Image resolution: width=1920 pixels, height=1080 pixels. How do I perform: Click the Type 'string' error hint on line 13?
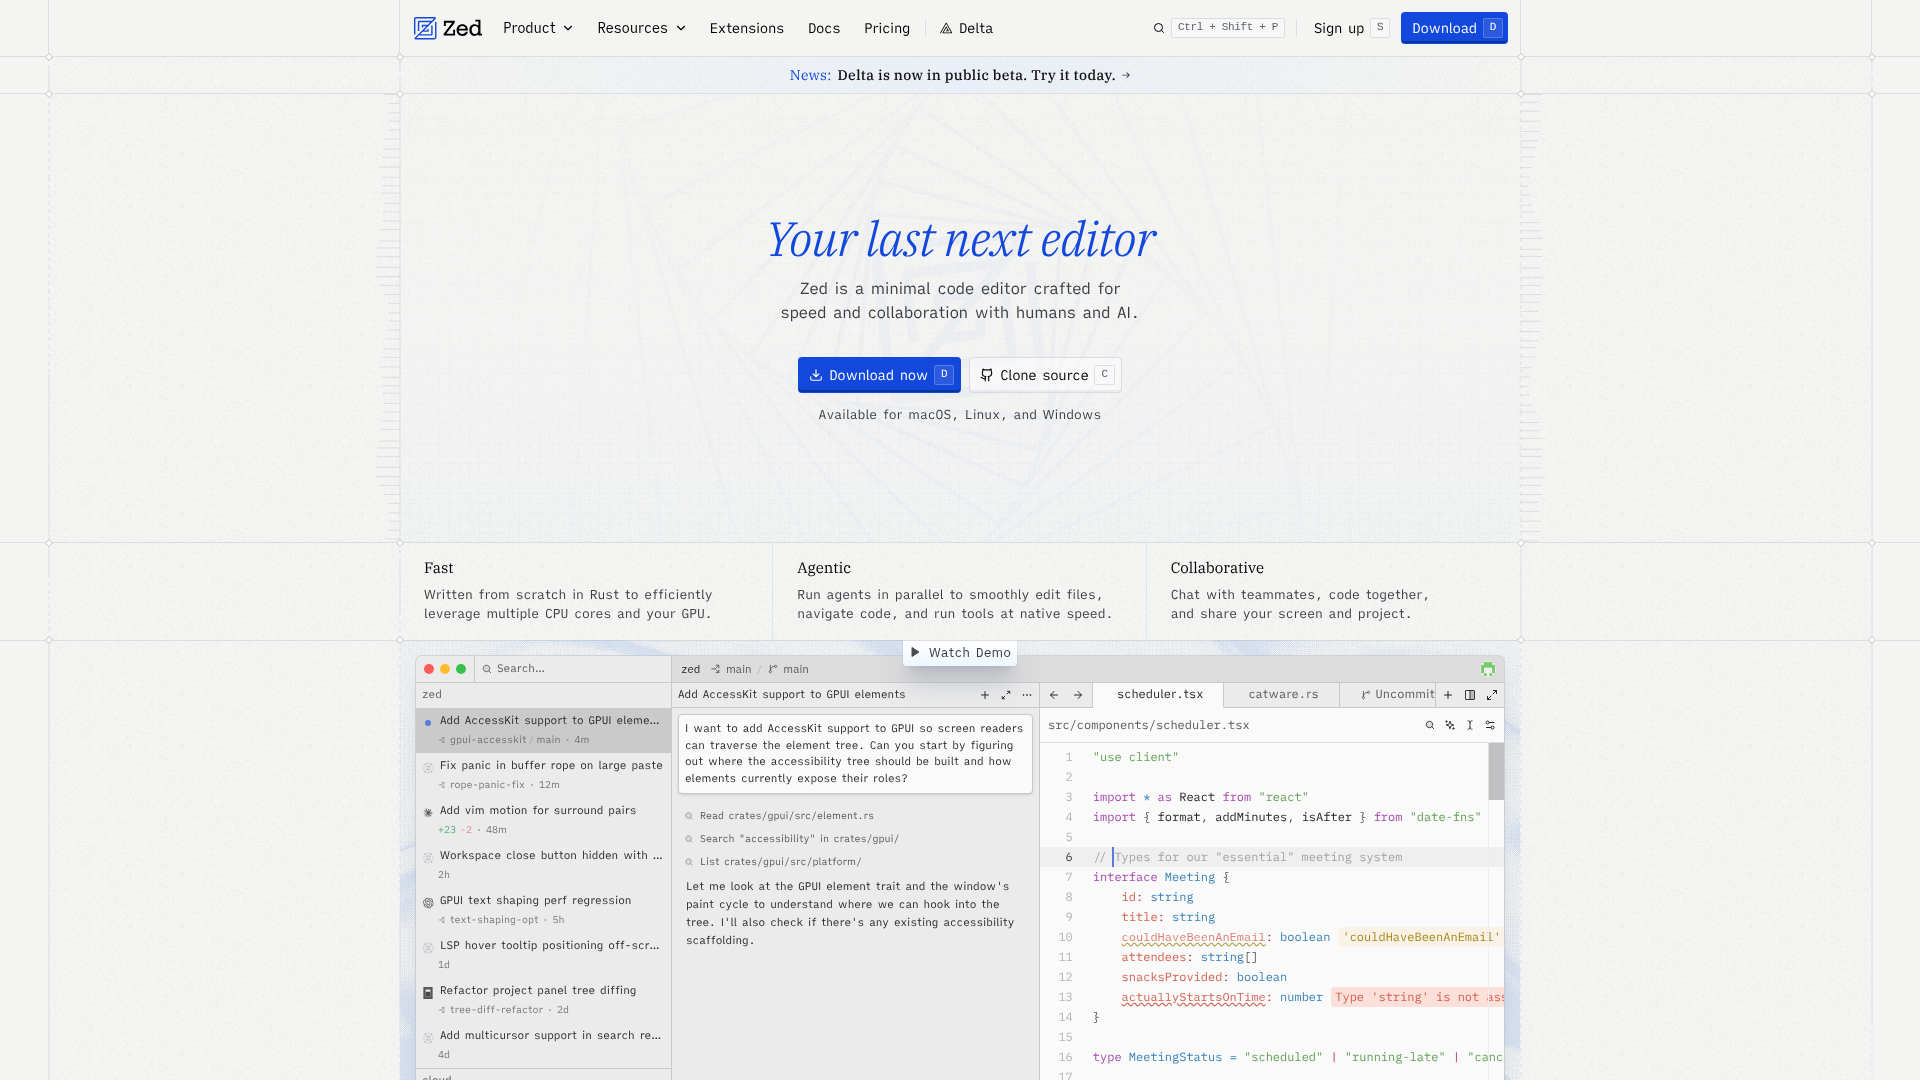pyautogui.click(x=1418, y=997)
